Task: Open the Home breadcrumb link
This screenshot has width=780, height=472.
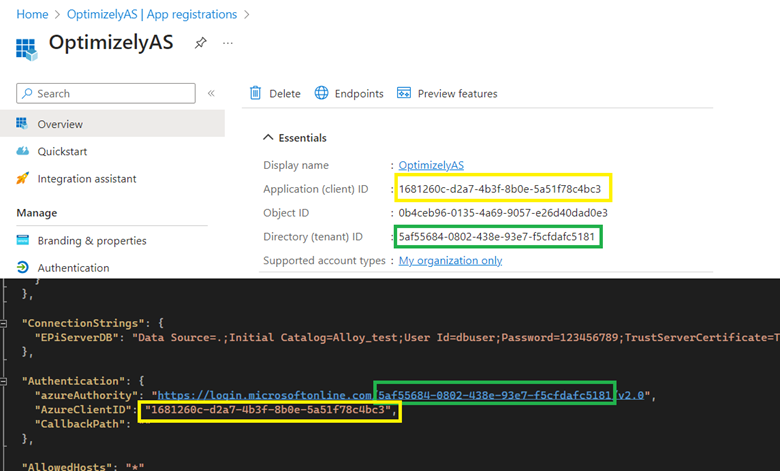Action: click(32, 14)
